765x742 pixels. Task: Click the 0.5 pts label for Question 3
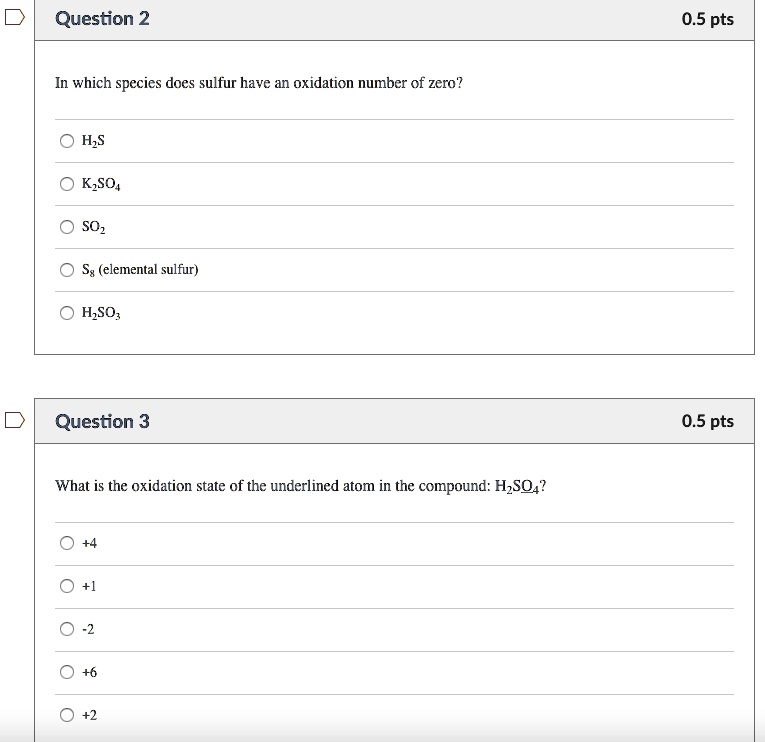[x=707, y=421]
